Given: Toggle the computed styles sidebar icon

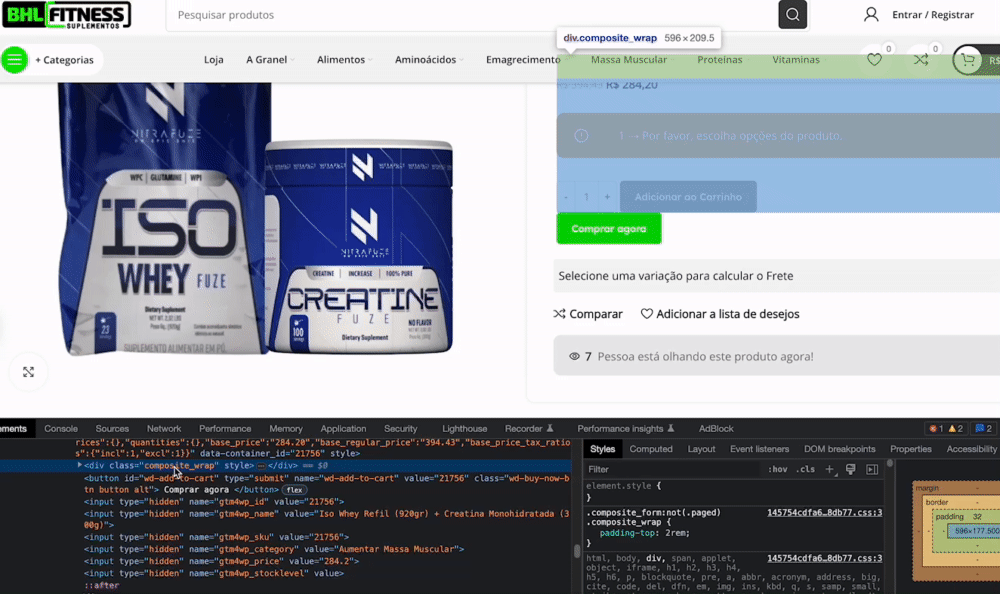Looking at the screenshot, I should coord(872,469).
